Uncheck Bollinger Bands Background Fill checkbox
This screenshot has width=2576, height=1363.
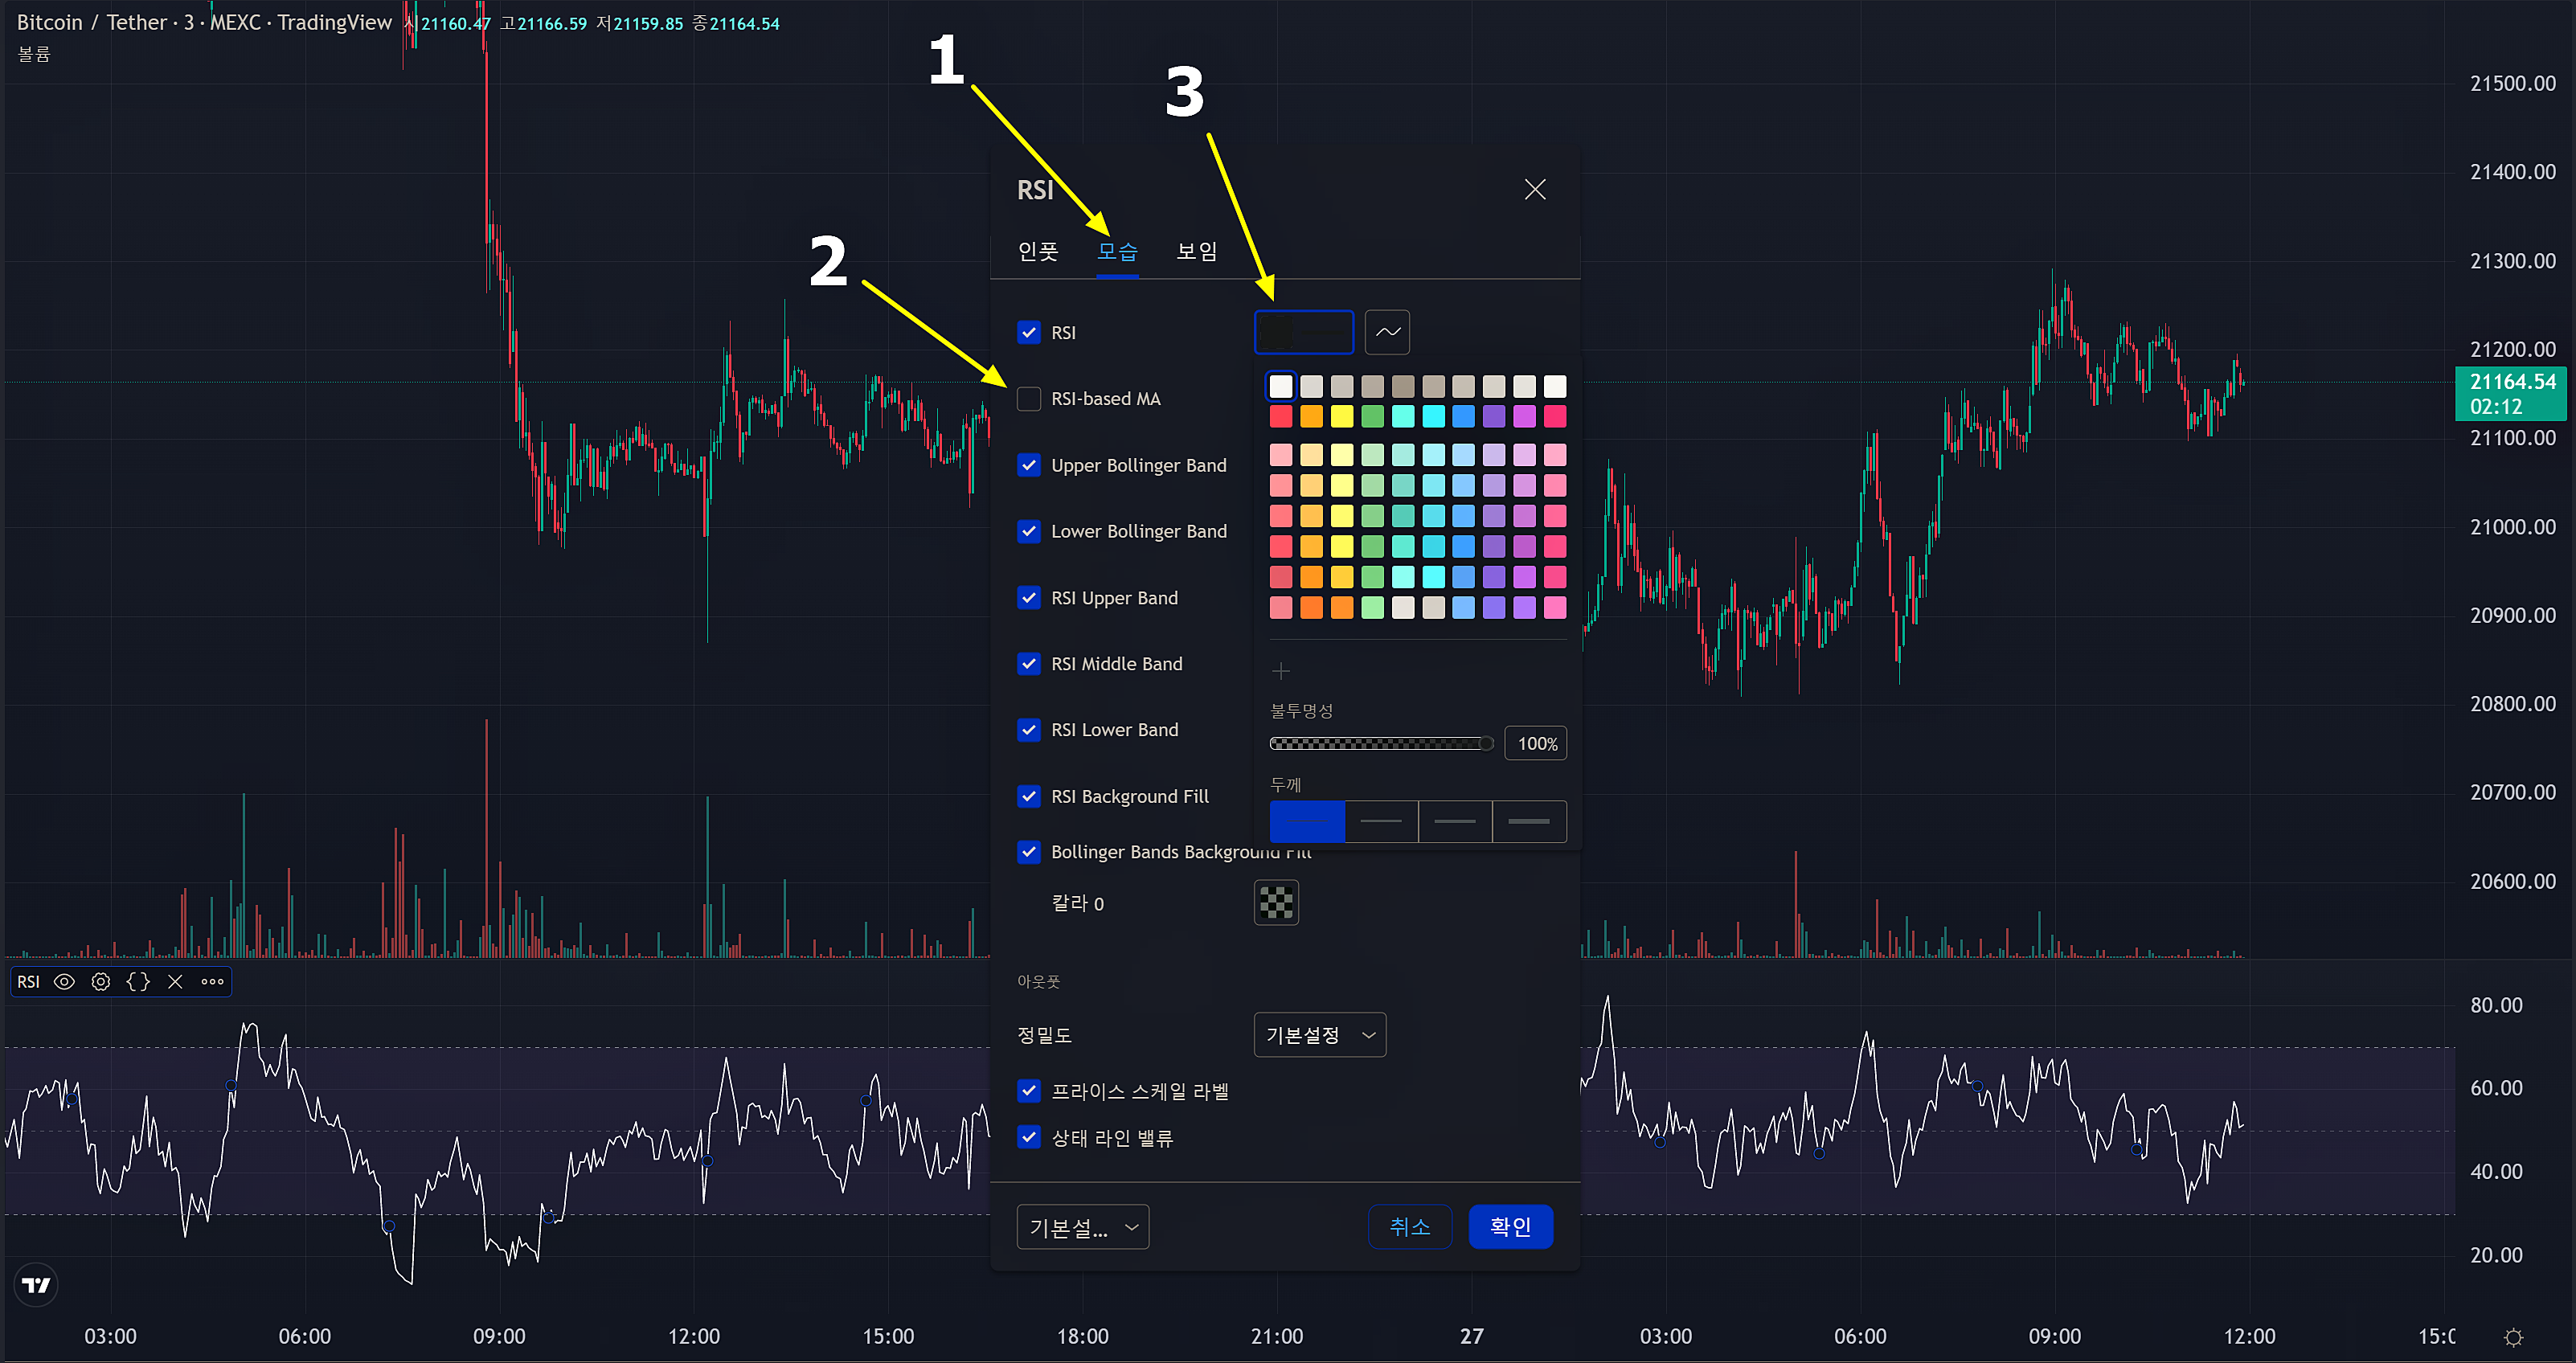coord(1029,852)
